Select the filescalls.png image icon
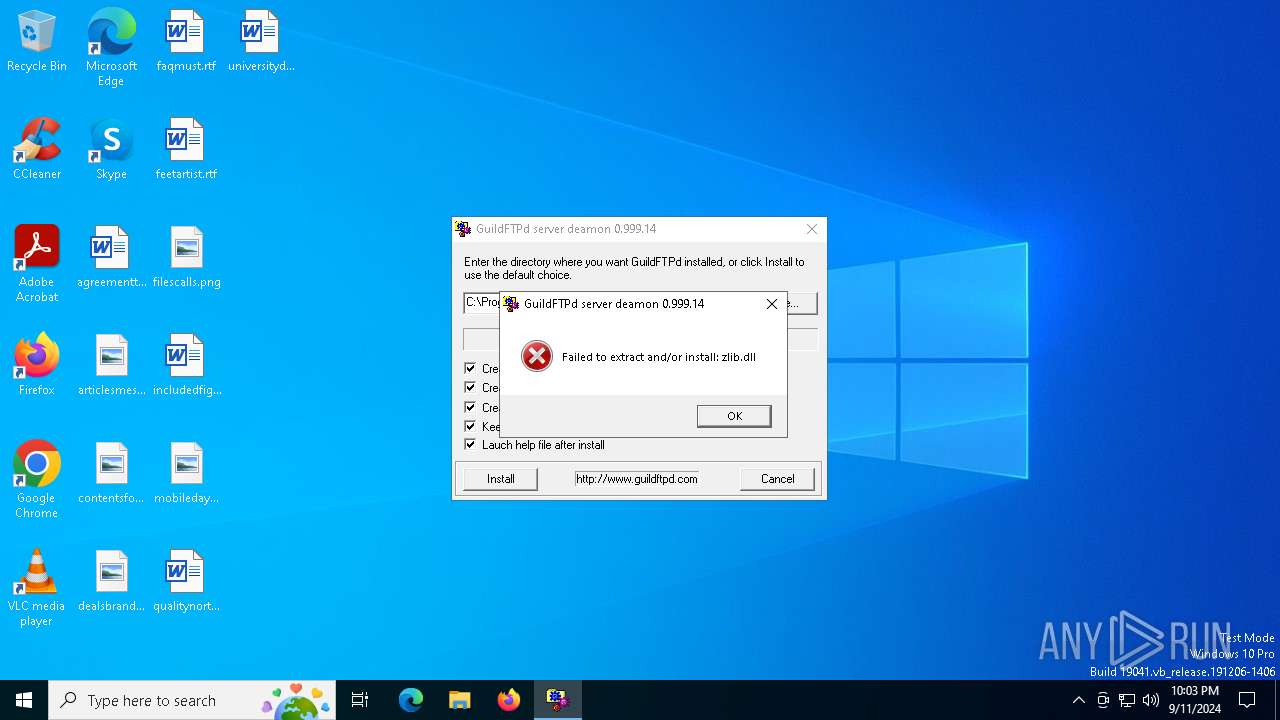This screenshot has width=1280, height=720. point(186,258)
